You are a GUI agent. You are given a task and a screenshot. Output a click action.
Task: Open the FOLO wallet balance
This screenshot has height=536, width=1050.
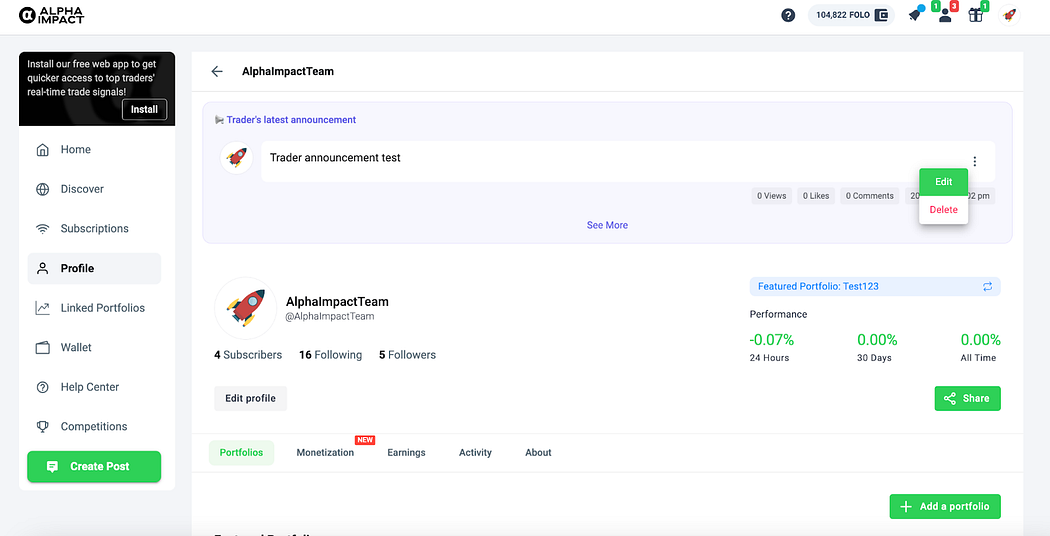851,15
